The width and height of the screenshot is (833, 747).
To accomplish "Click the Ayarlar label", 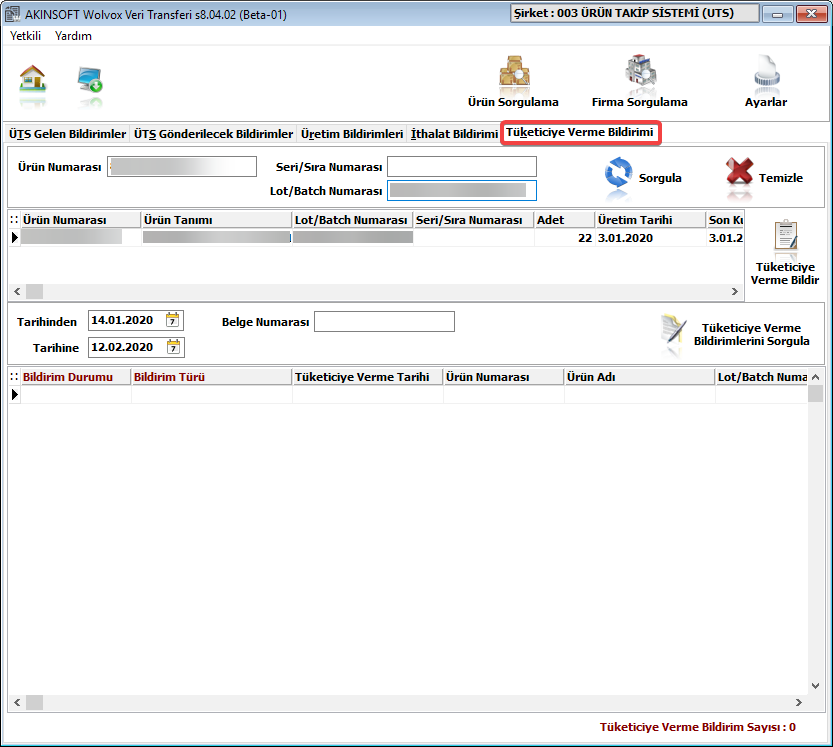I will coord(766,102).
